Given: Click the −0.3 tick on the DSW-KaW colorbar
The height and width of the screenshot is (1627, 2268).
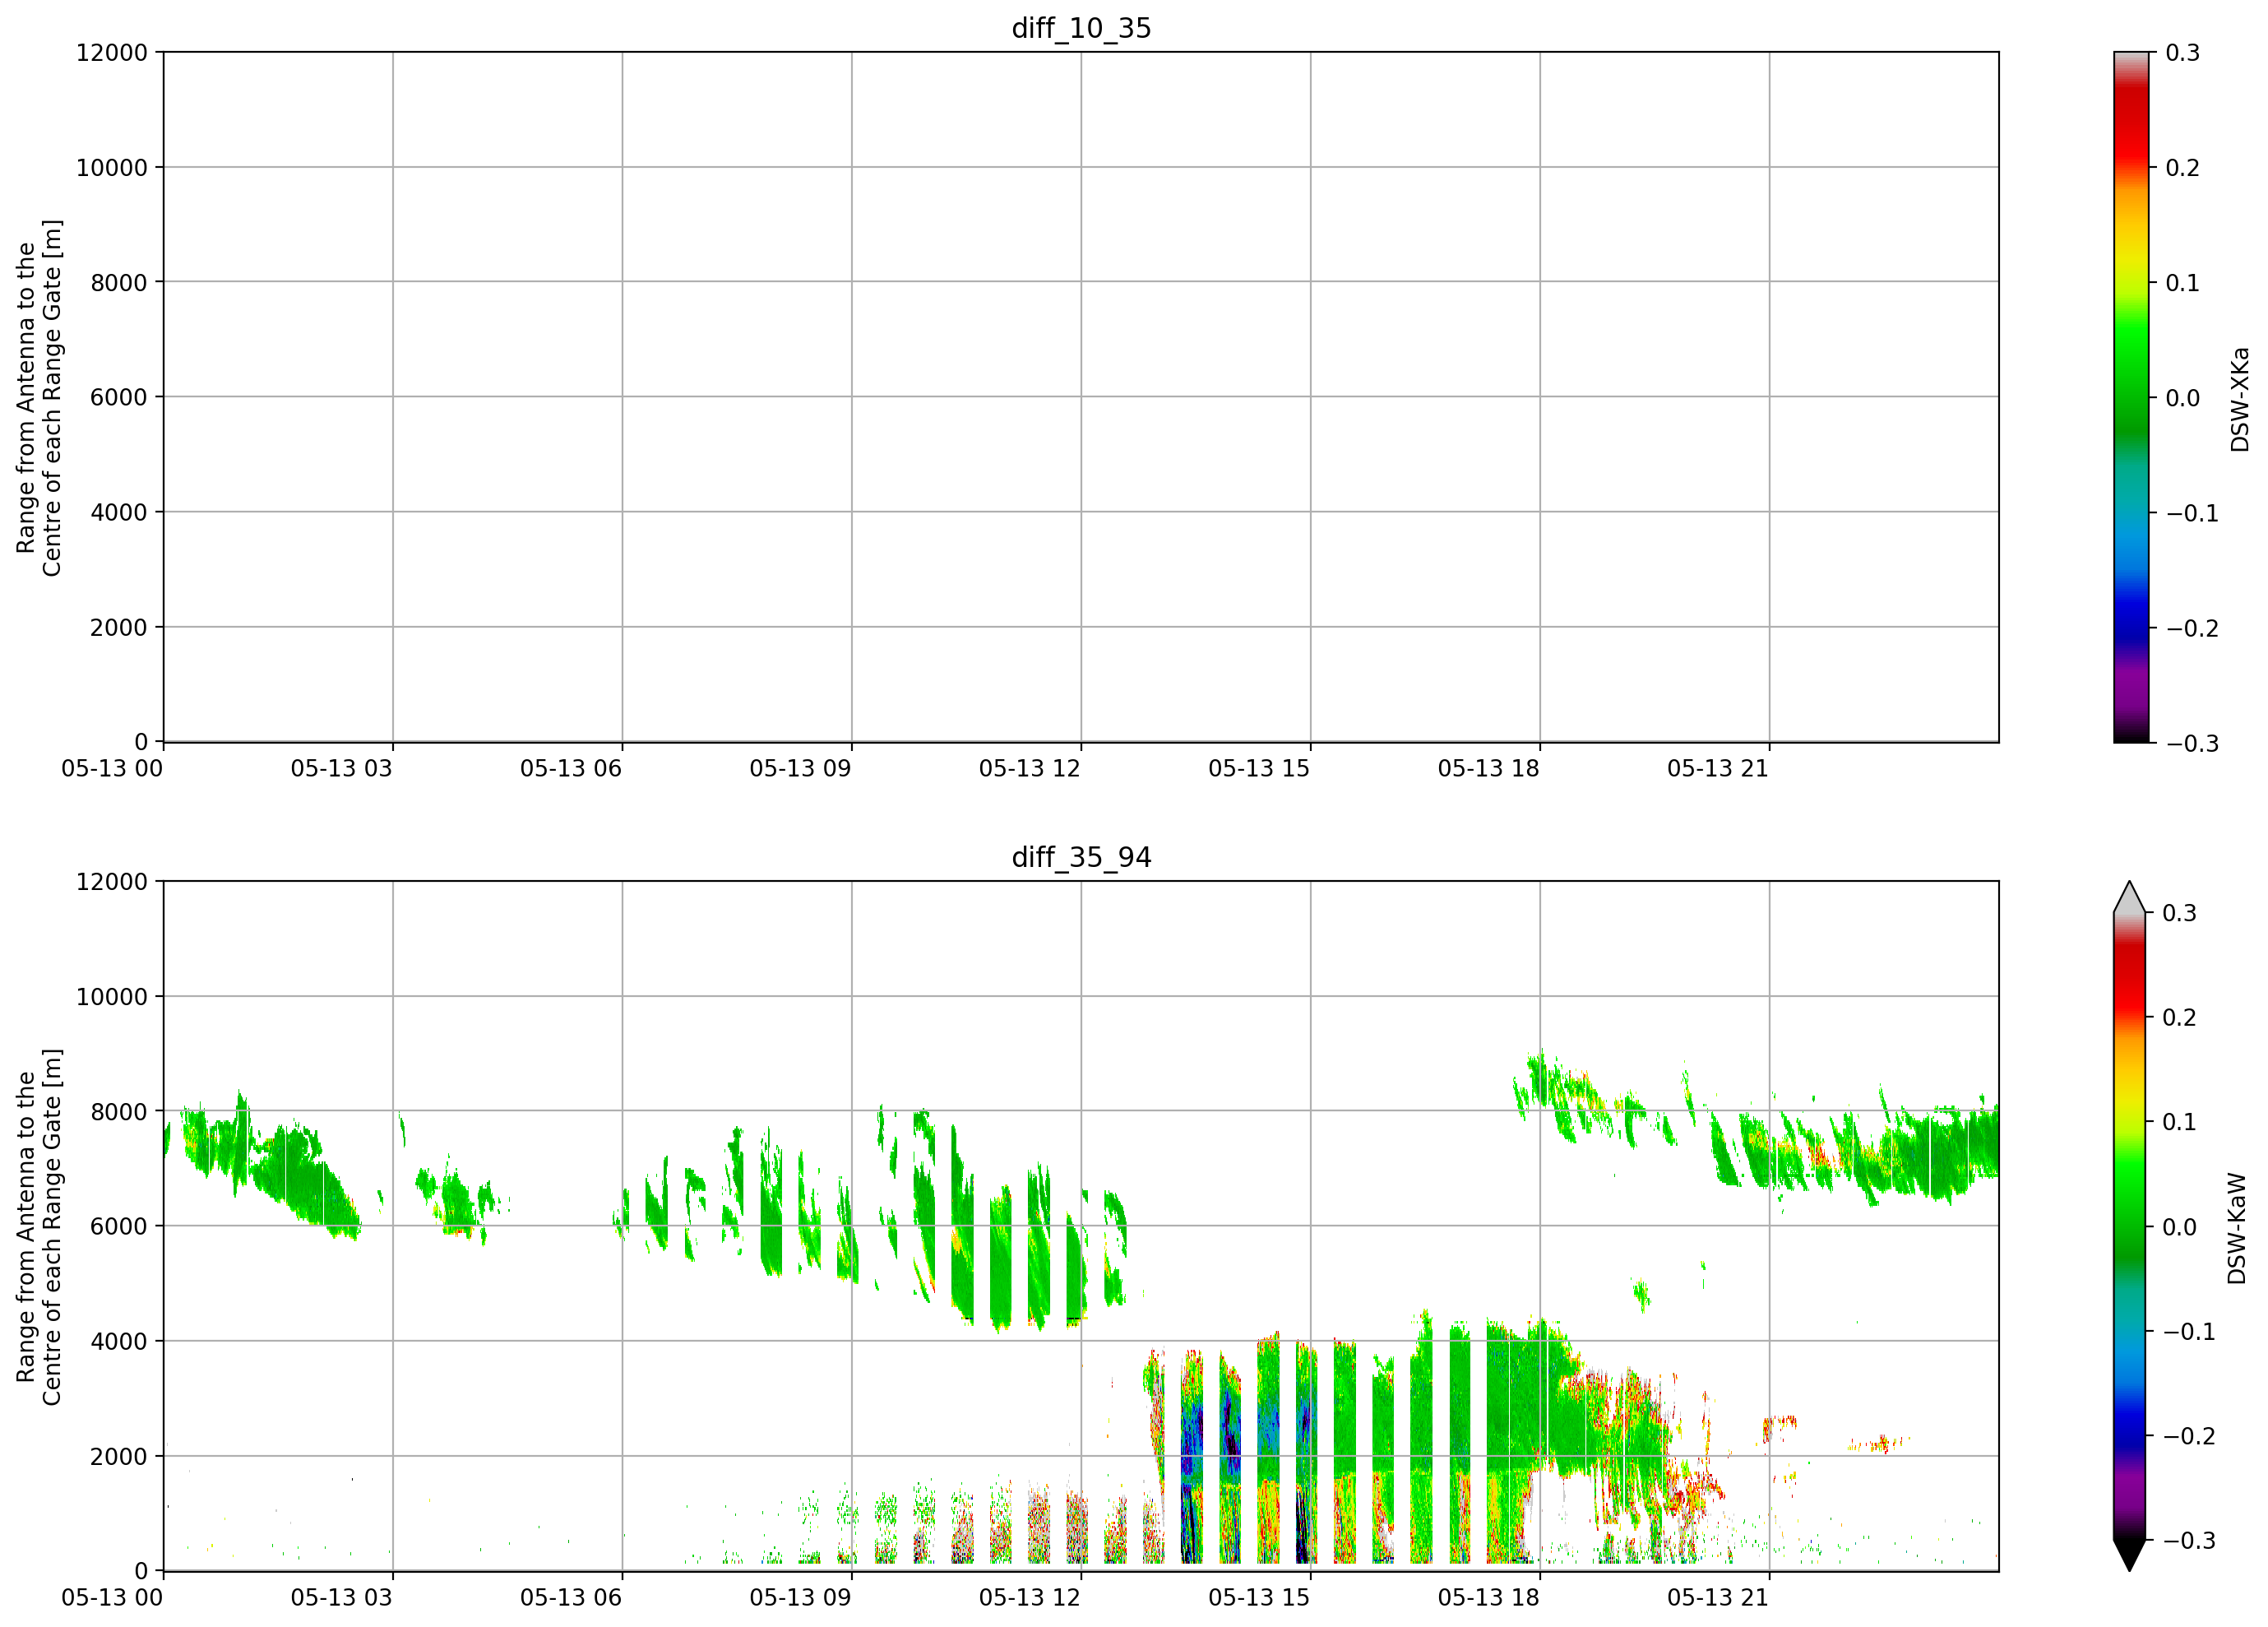Looking at the screenshot, I should pos(2189,1541).
